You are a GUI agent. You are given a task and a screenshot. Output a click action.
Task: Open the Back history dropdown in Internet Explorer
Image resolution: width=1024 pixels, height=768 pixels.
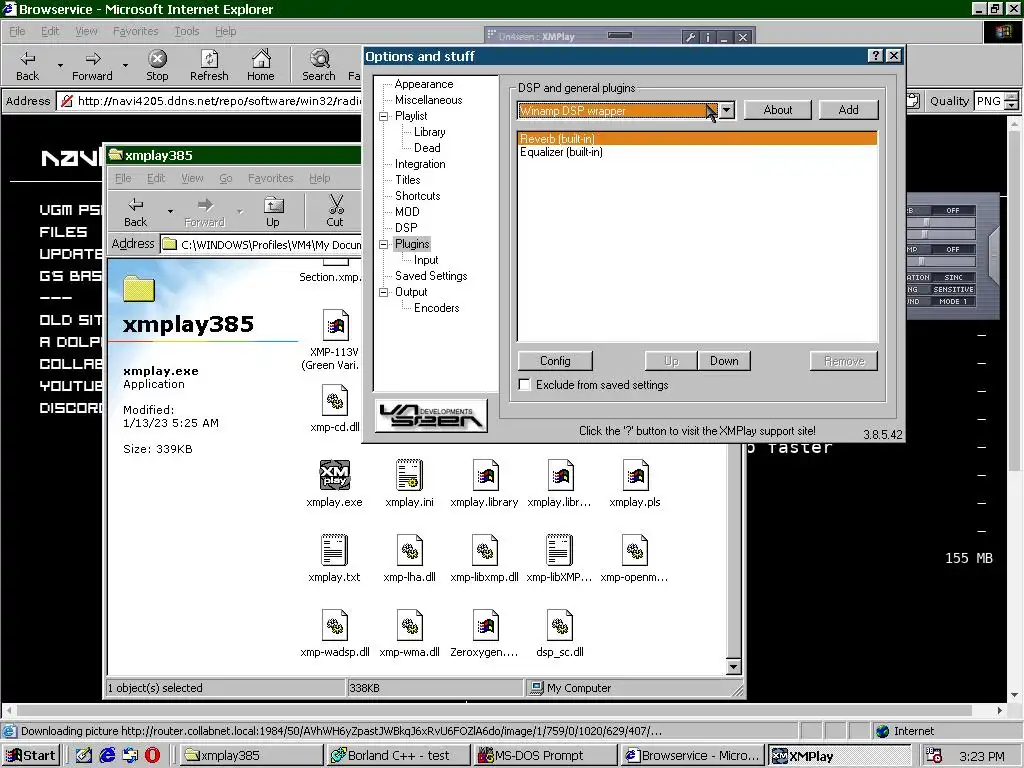click(x=60, y=65)
